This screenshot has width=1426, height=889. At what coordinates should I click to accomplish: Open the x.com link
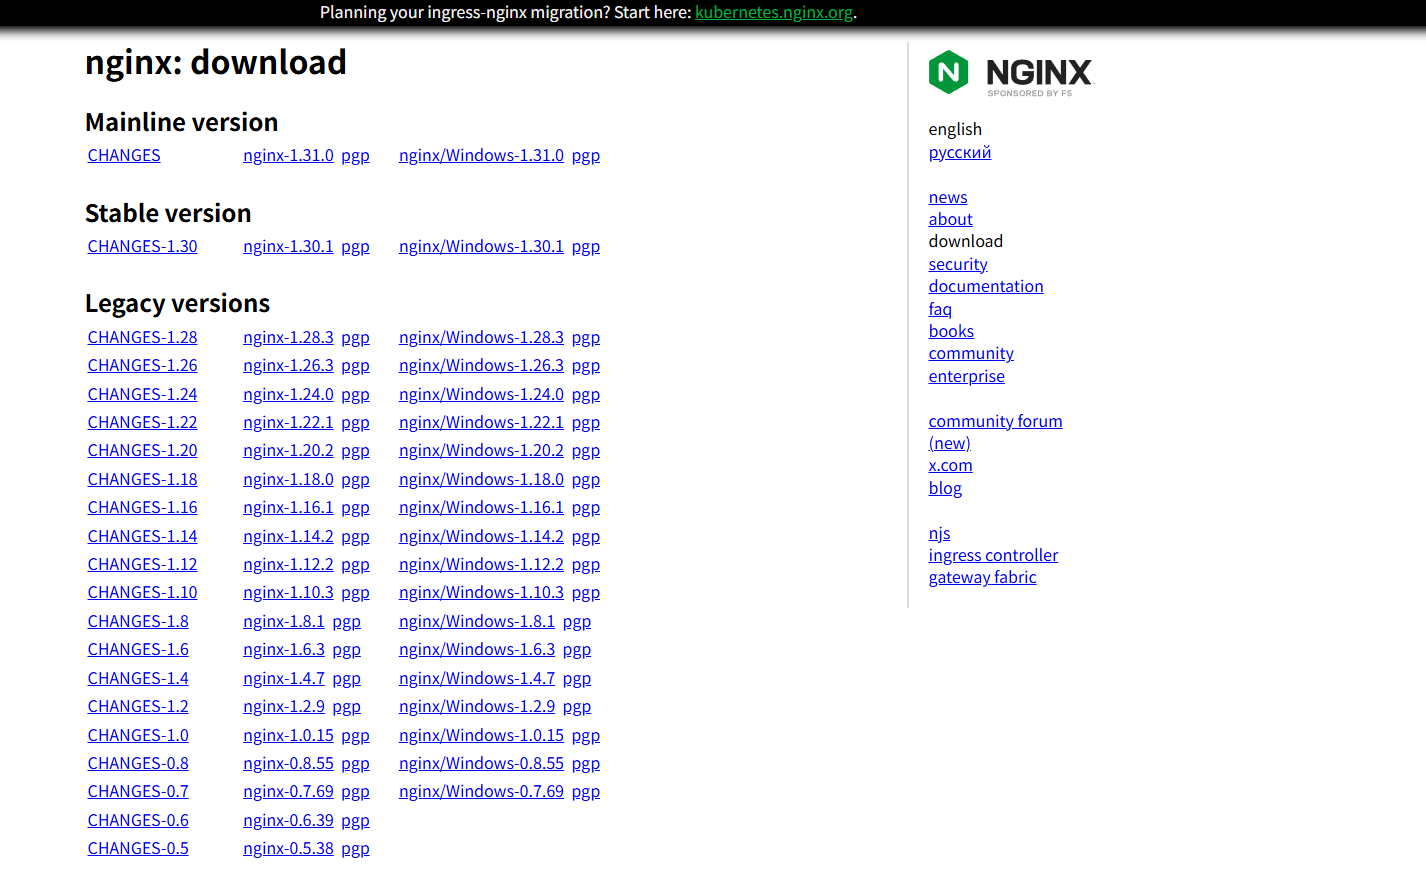coord(950,465)
